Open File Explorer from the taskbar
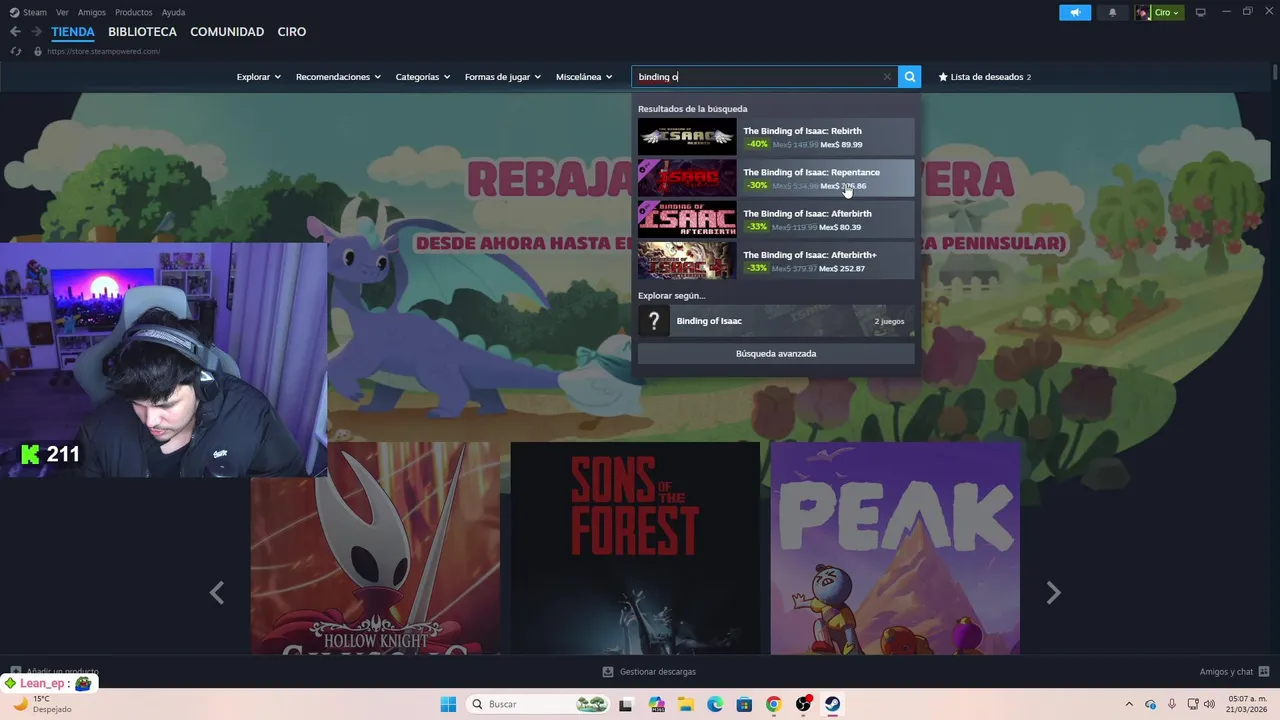Viewport: 1280px width, 720px height. point(685,704)
